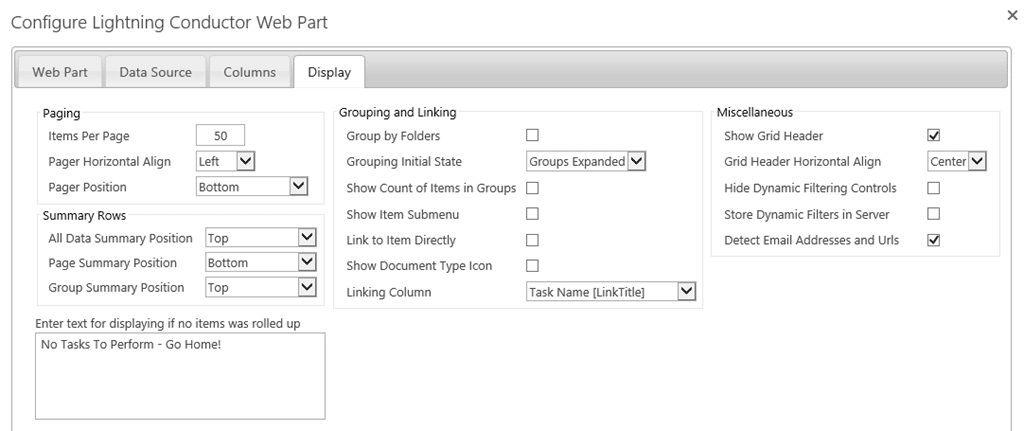Viewport: 1024px width, 431px height.
Task: Enable the Show Item Submenu checkbox
Action: point(532,214)
